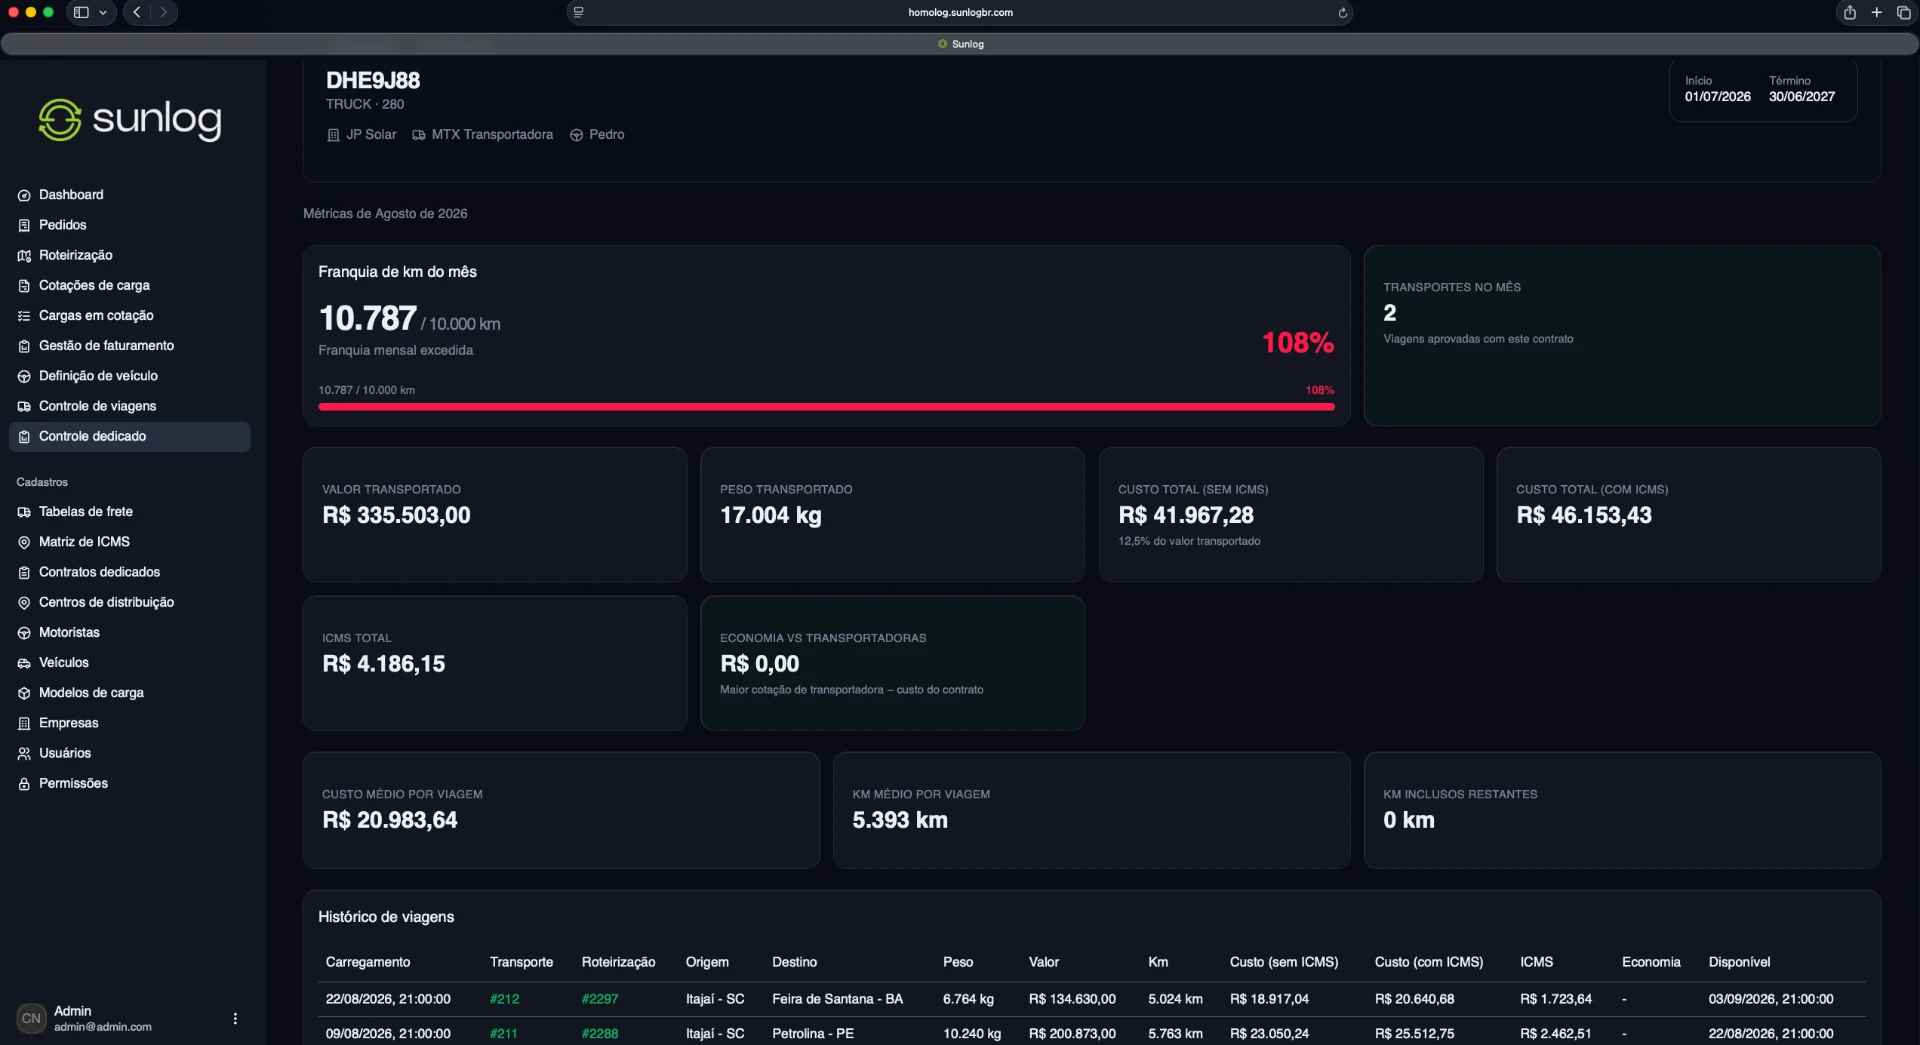Click the Empresas building icon

click(x=24, y=723)
